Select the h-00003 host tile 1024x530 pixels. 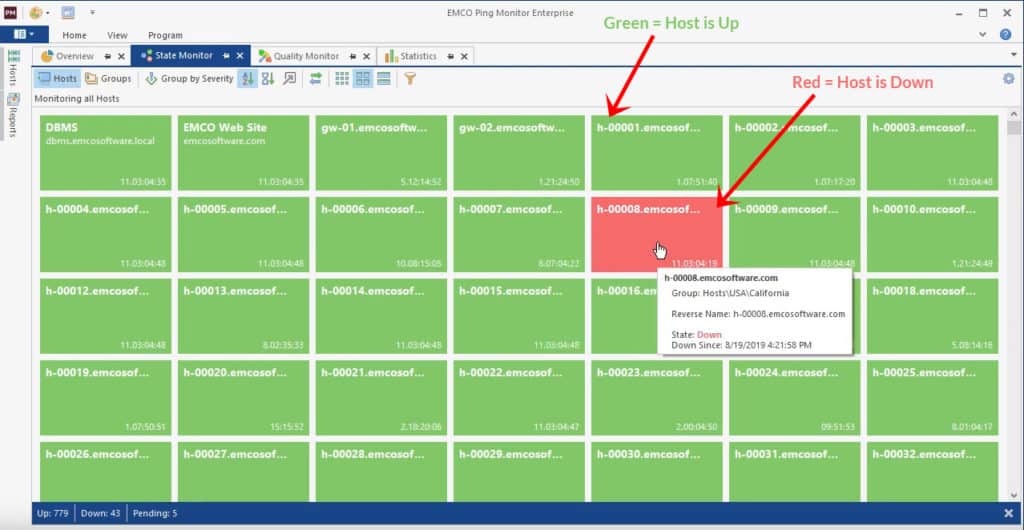(933, 153)
